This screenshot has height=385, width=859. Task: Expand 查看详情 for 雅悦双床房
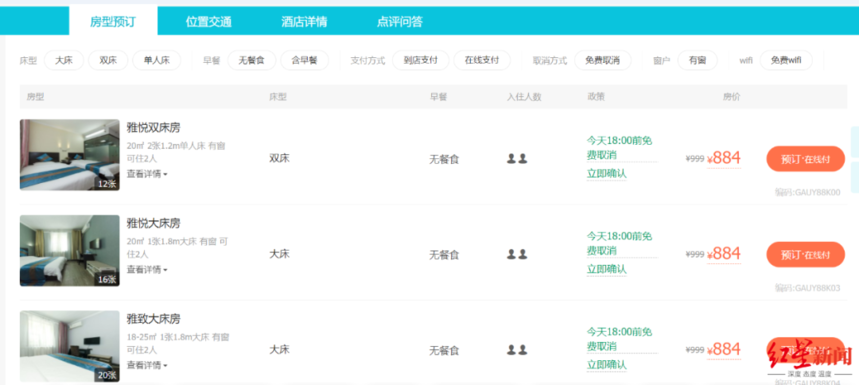click(147, 174)
